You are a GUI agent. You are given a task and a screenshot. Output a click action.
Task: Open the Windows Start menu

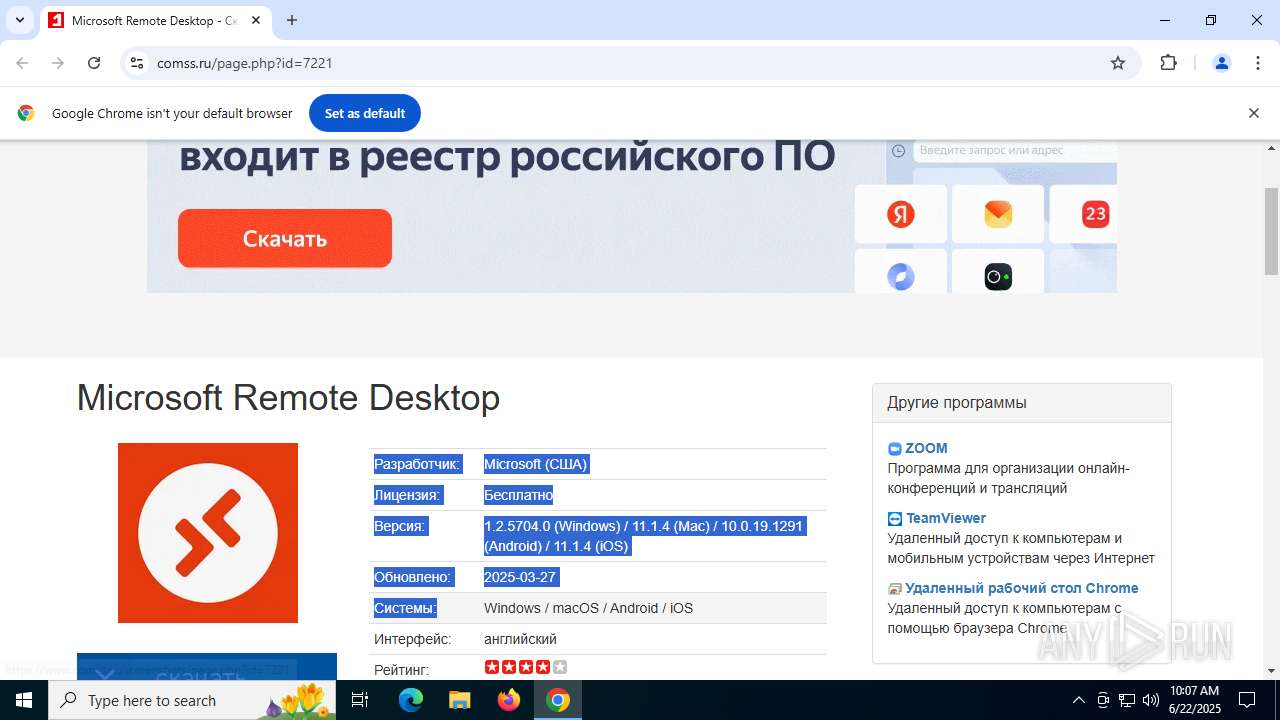pyautogui.click(x=24, y=700)
